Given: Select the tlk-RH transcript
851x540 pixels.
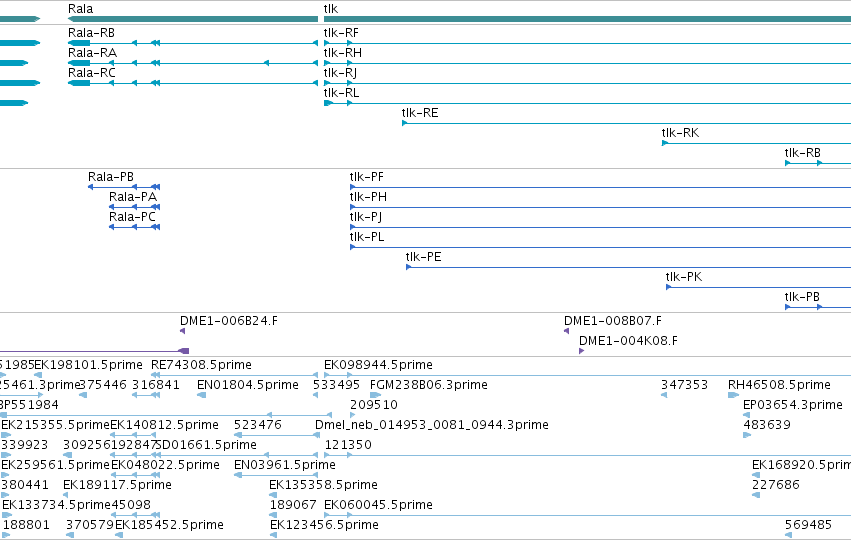Looking at the screenshot, I should 587,63.
